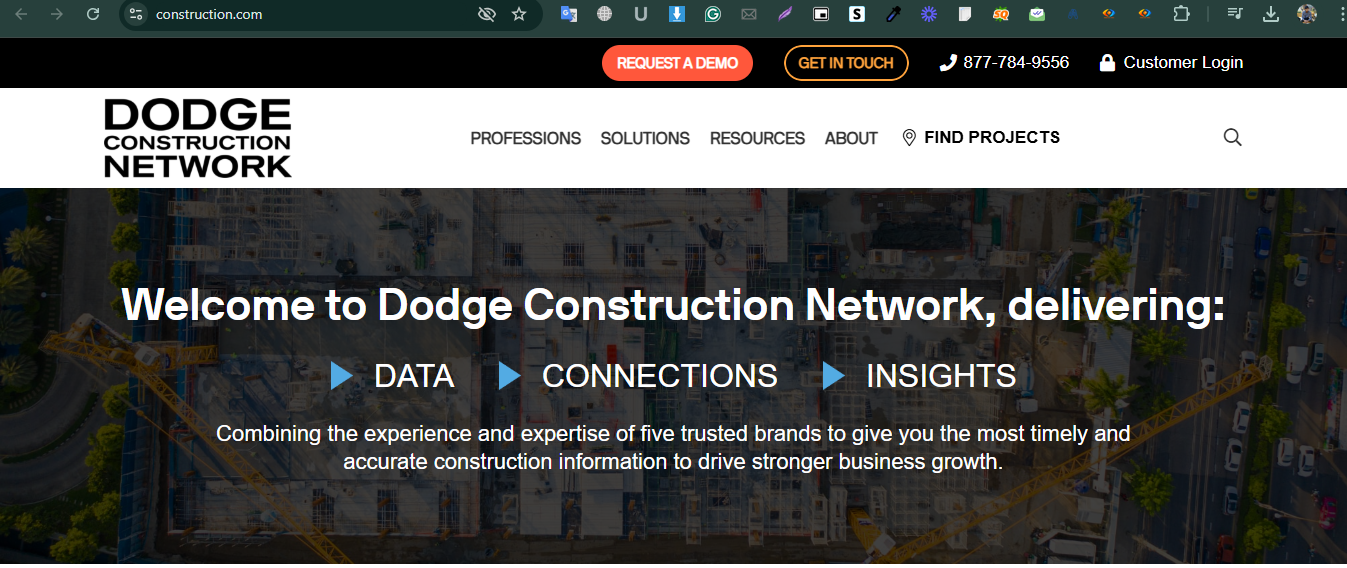This screenshot has height=568, width=1347.
Task: Open the PROFESSIONS menu
Action: coord(526,138)
